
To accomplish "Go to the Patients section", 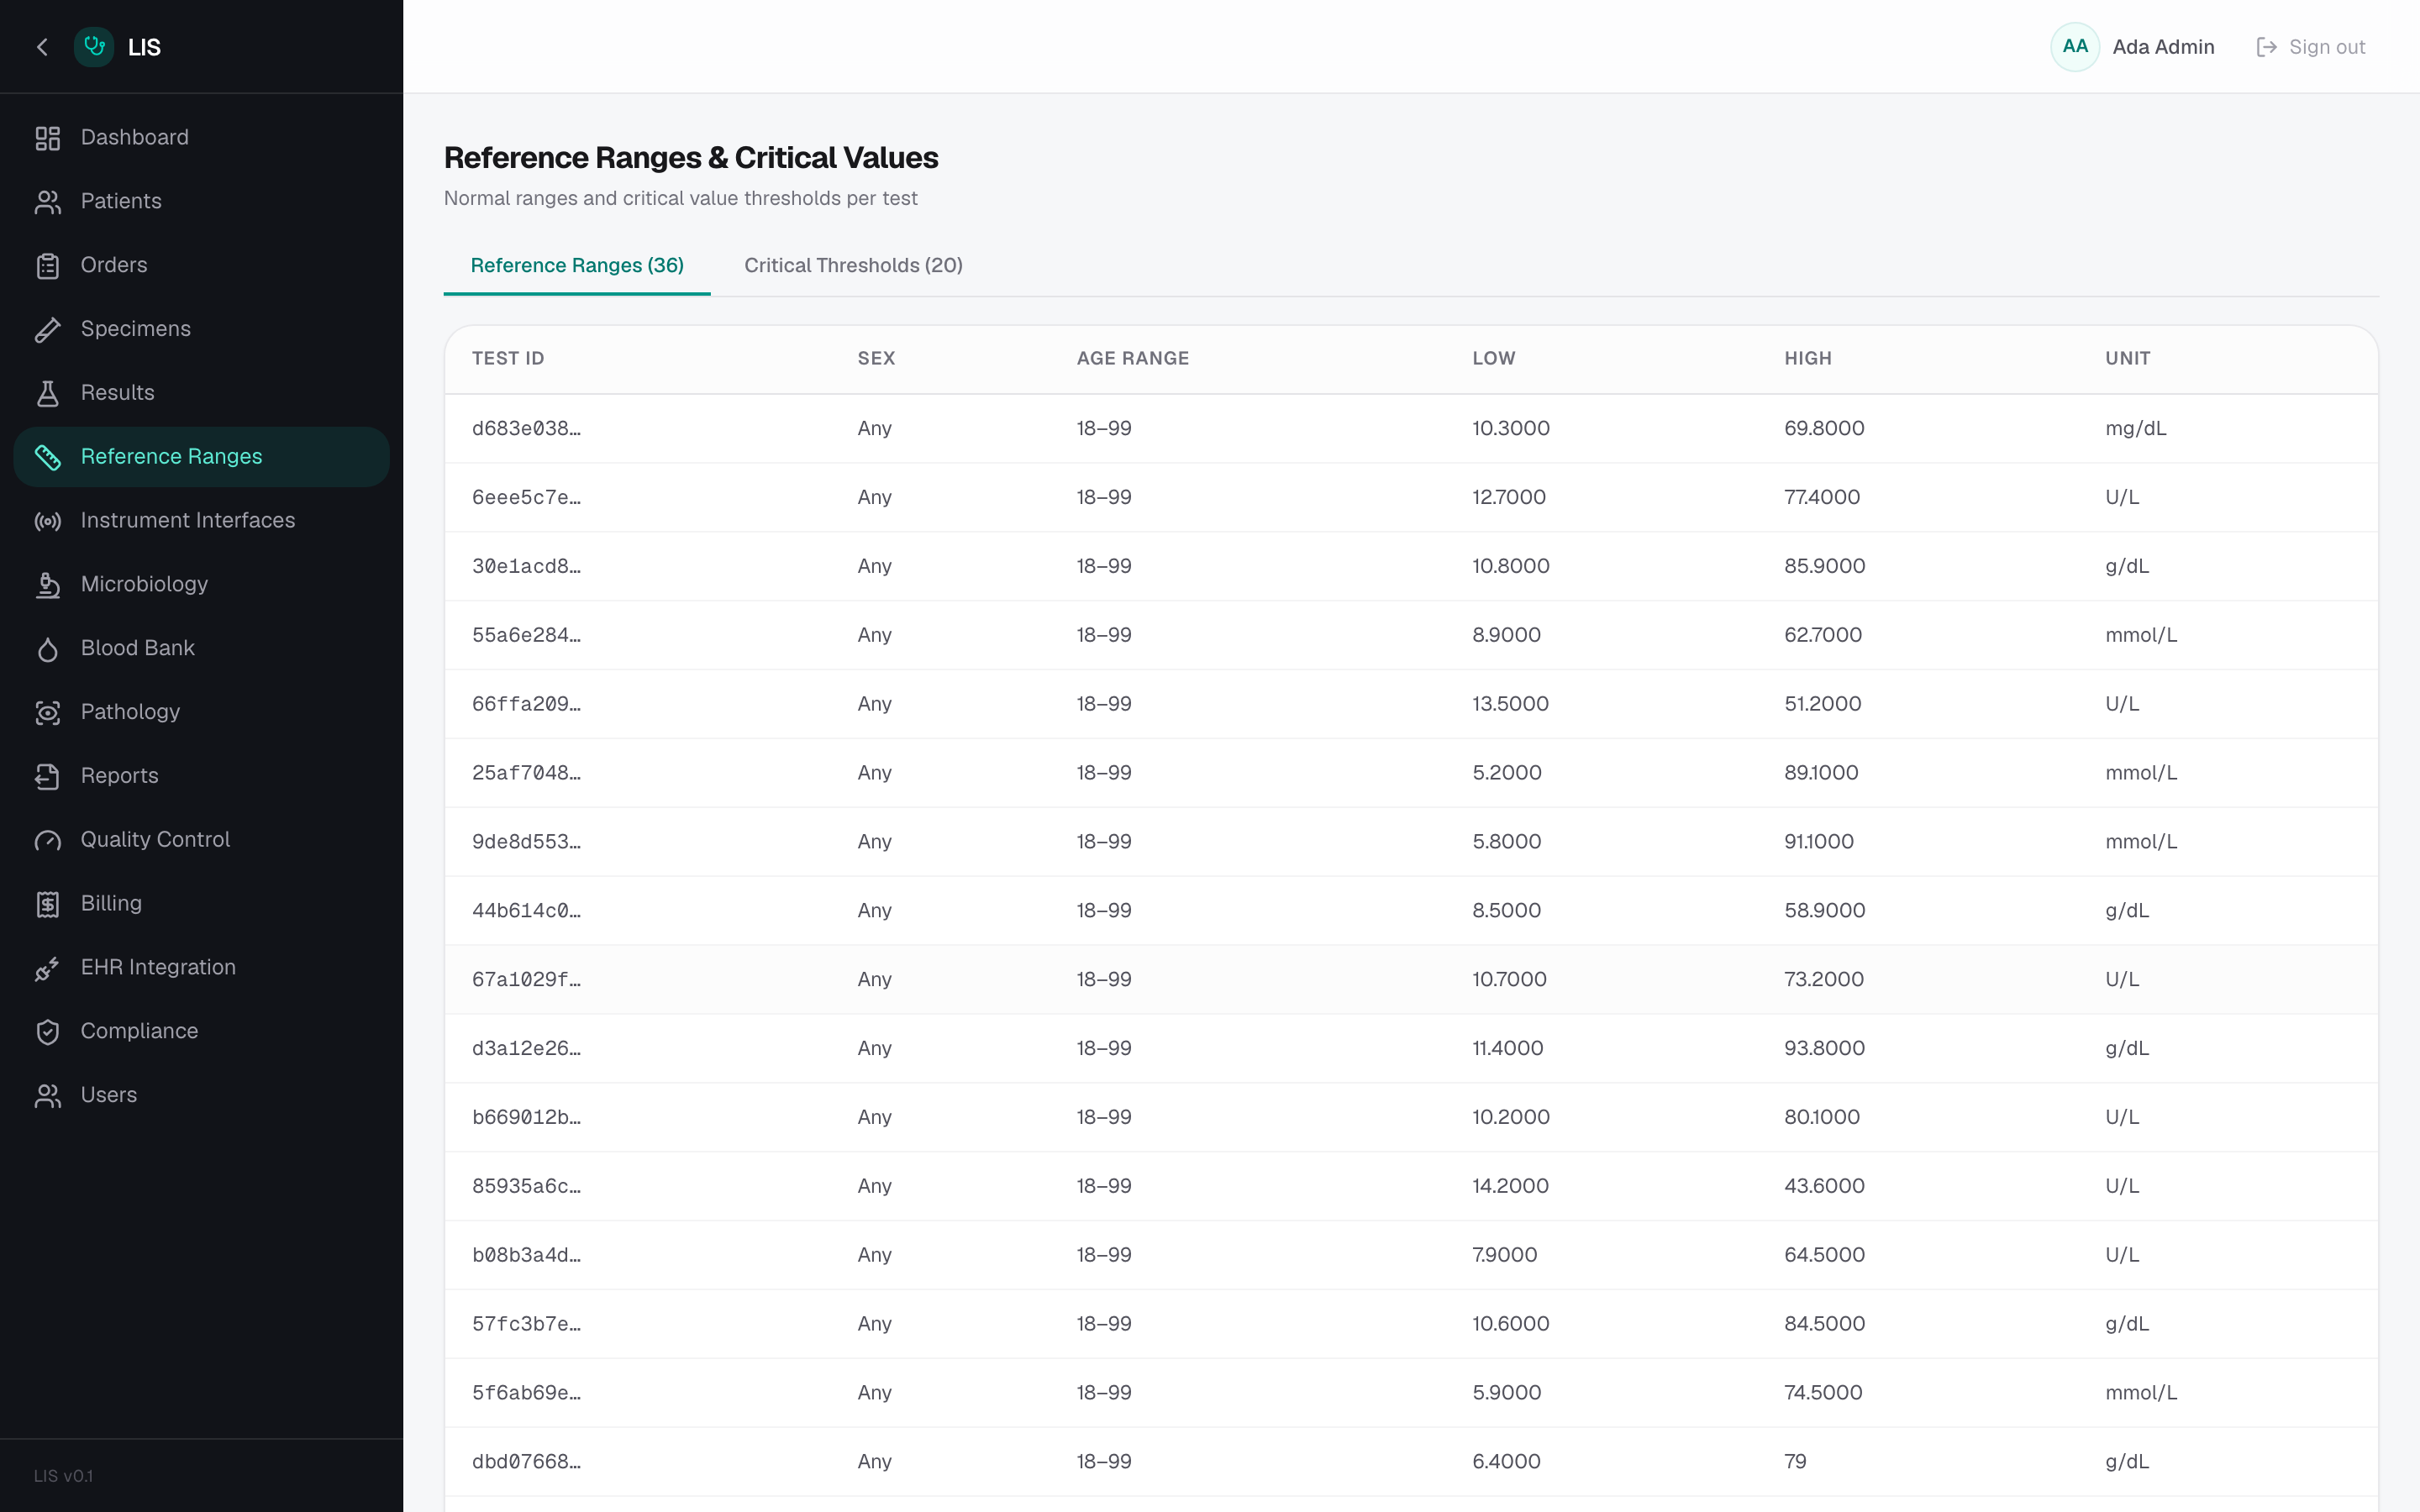I will pos(201,202).
